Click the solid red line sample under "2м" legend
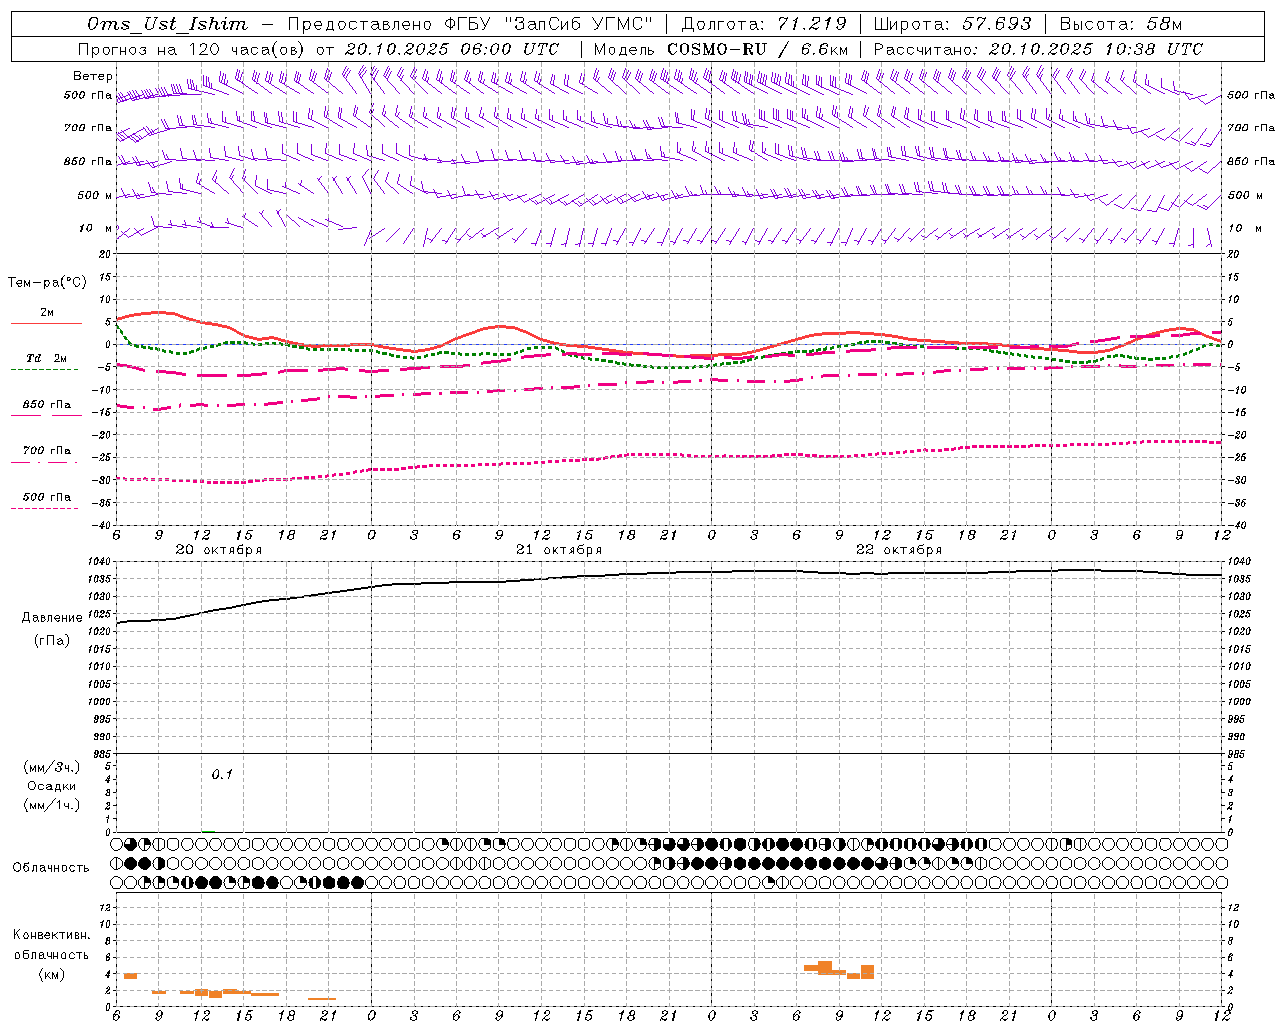Image resolution: width=1280 pixels, height=1024 pixels. [46, 324]
